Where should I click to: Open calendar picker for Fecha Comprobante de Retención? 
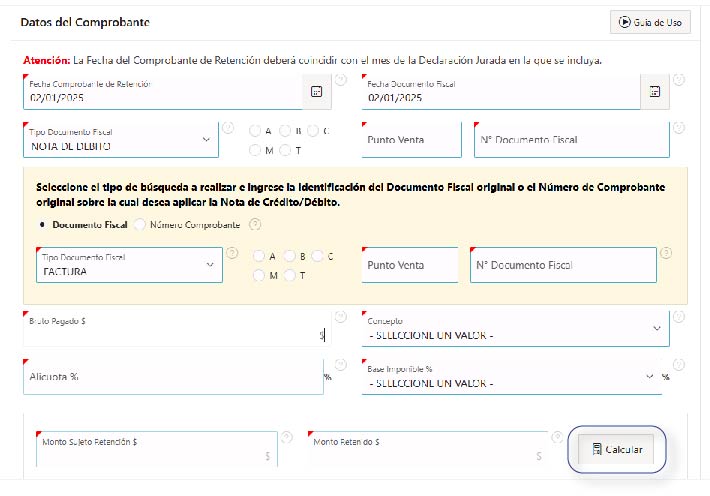pyautogui.click(x=316, y=92)
